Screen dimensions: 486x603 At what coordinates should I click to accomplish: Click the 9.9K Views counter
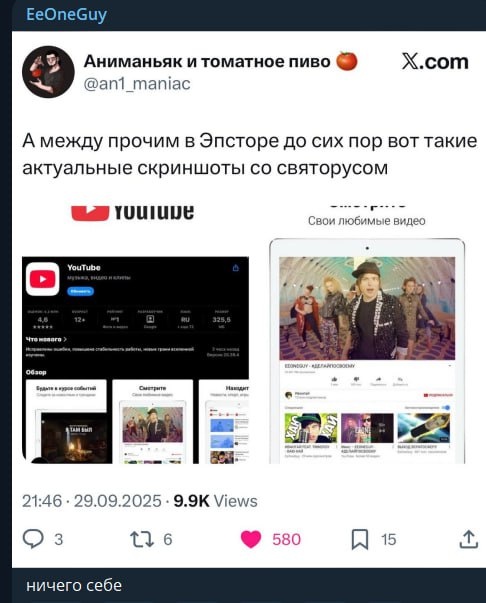tap(215, 501)
